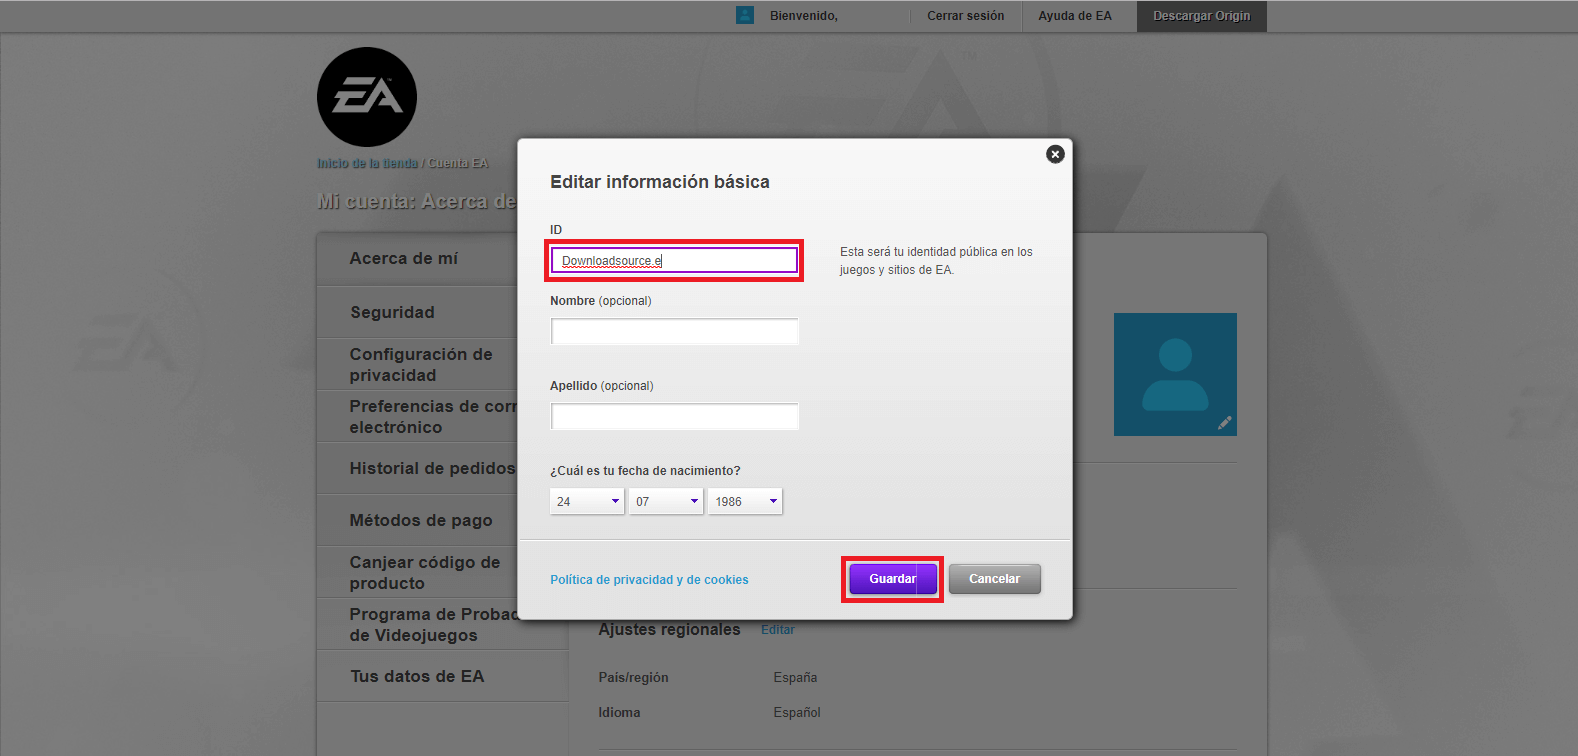
Task: Open the birth year dropdown showing 1986
Action: (745, 501)
